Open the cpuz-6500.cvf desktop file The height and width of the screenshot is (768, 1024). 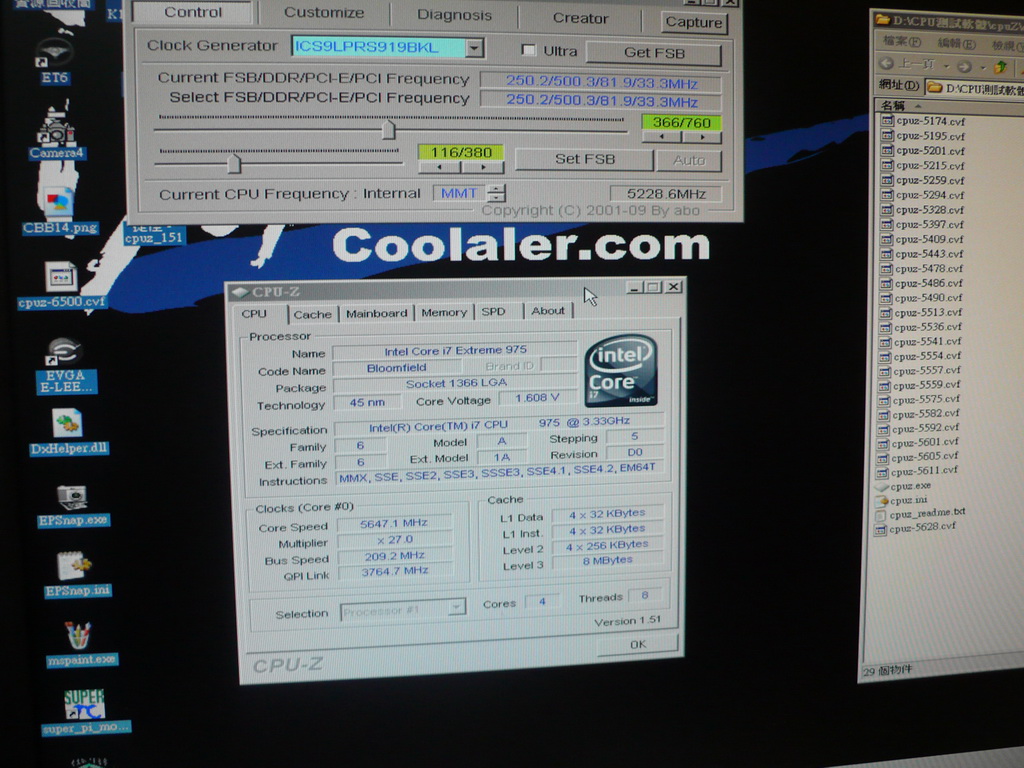(61, 285)
